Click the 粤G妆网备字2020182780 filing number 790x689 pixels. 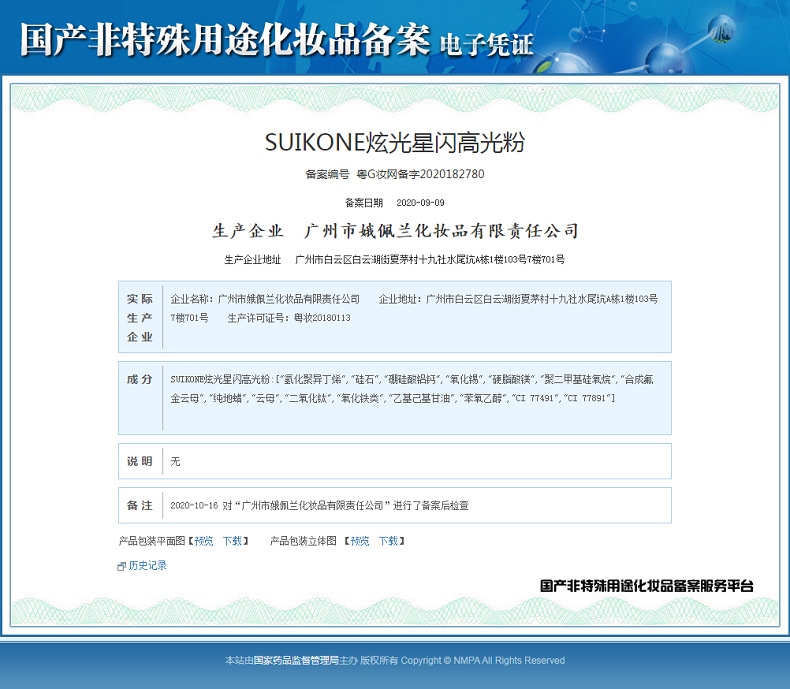pos(420,174)
